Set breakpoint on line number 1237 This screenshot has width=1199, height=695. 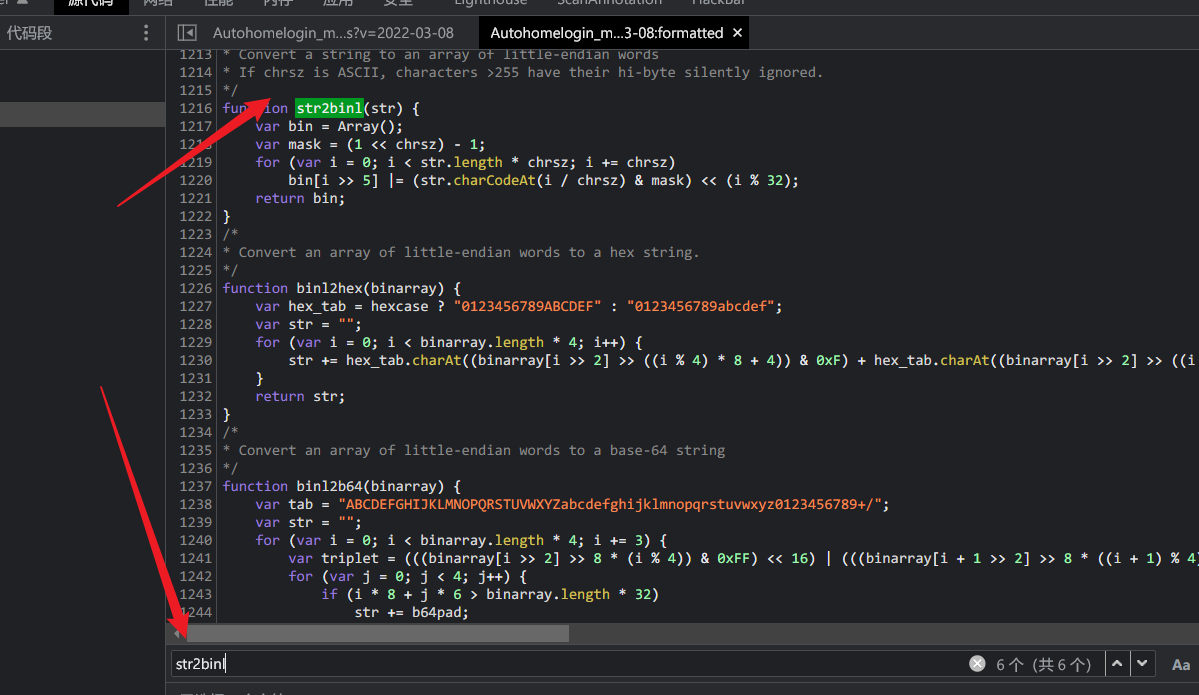point(195,486)
